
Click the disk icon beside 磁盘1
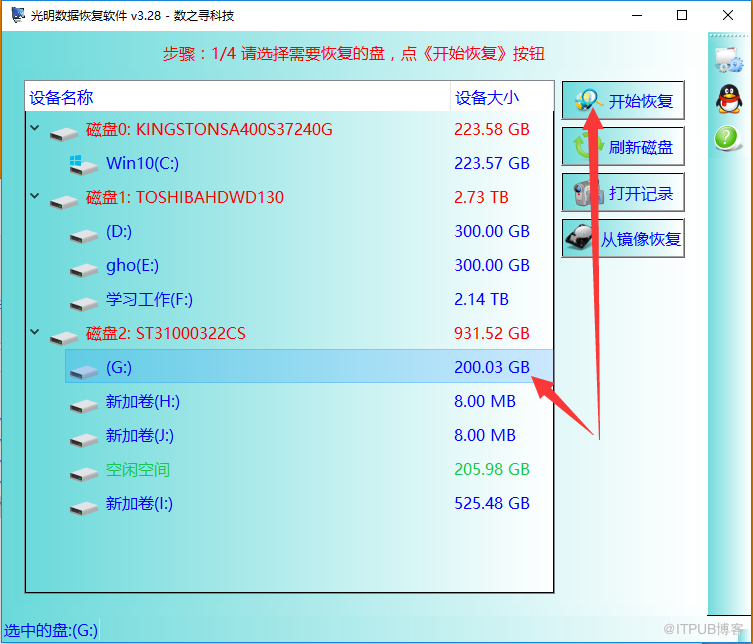tap(63, 202)
